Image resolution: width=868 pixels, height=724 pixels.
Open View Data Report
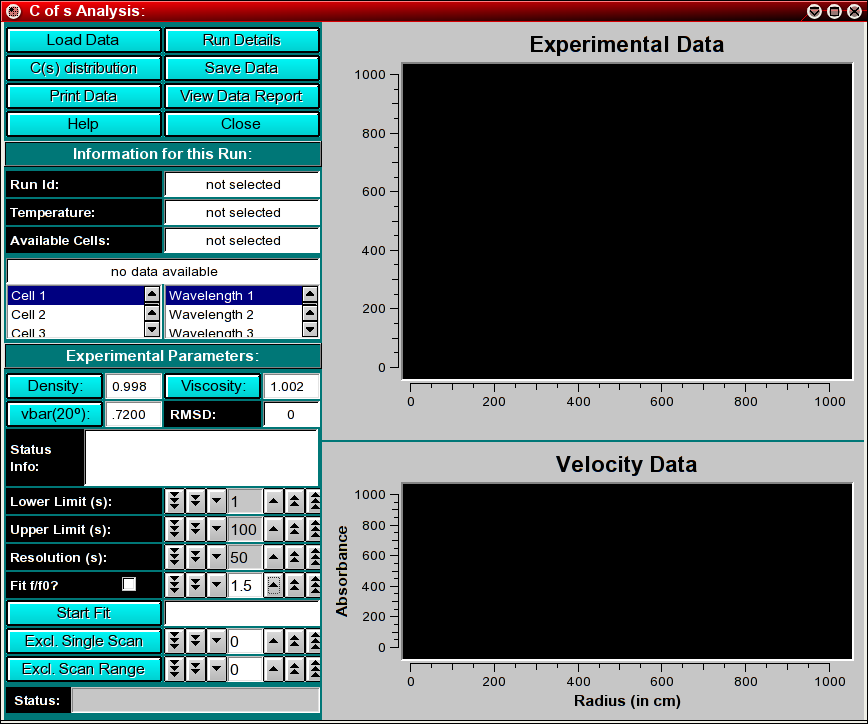[x=241, y=96]
